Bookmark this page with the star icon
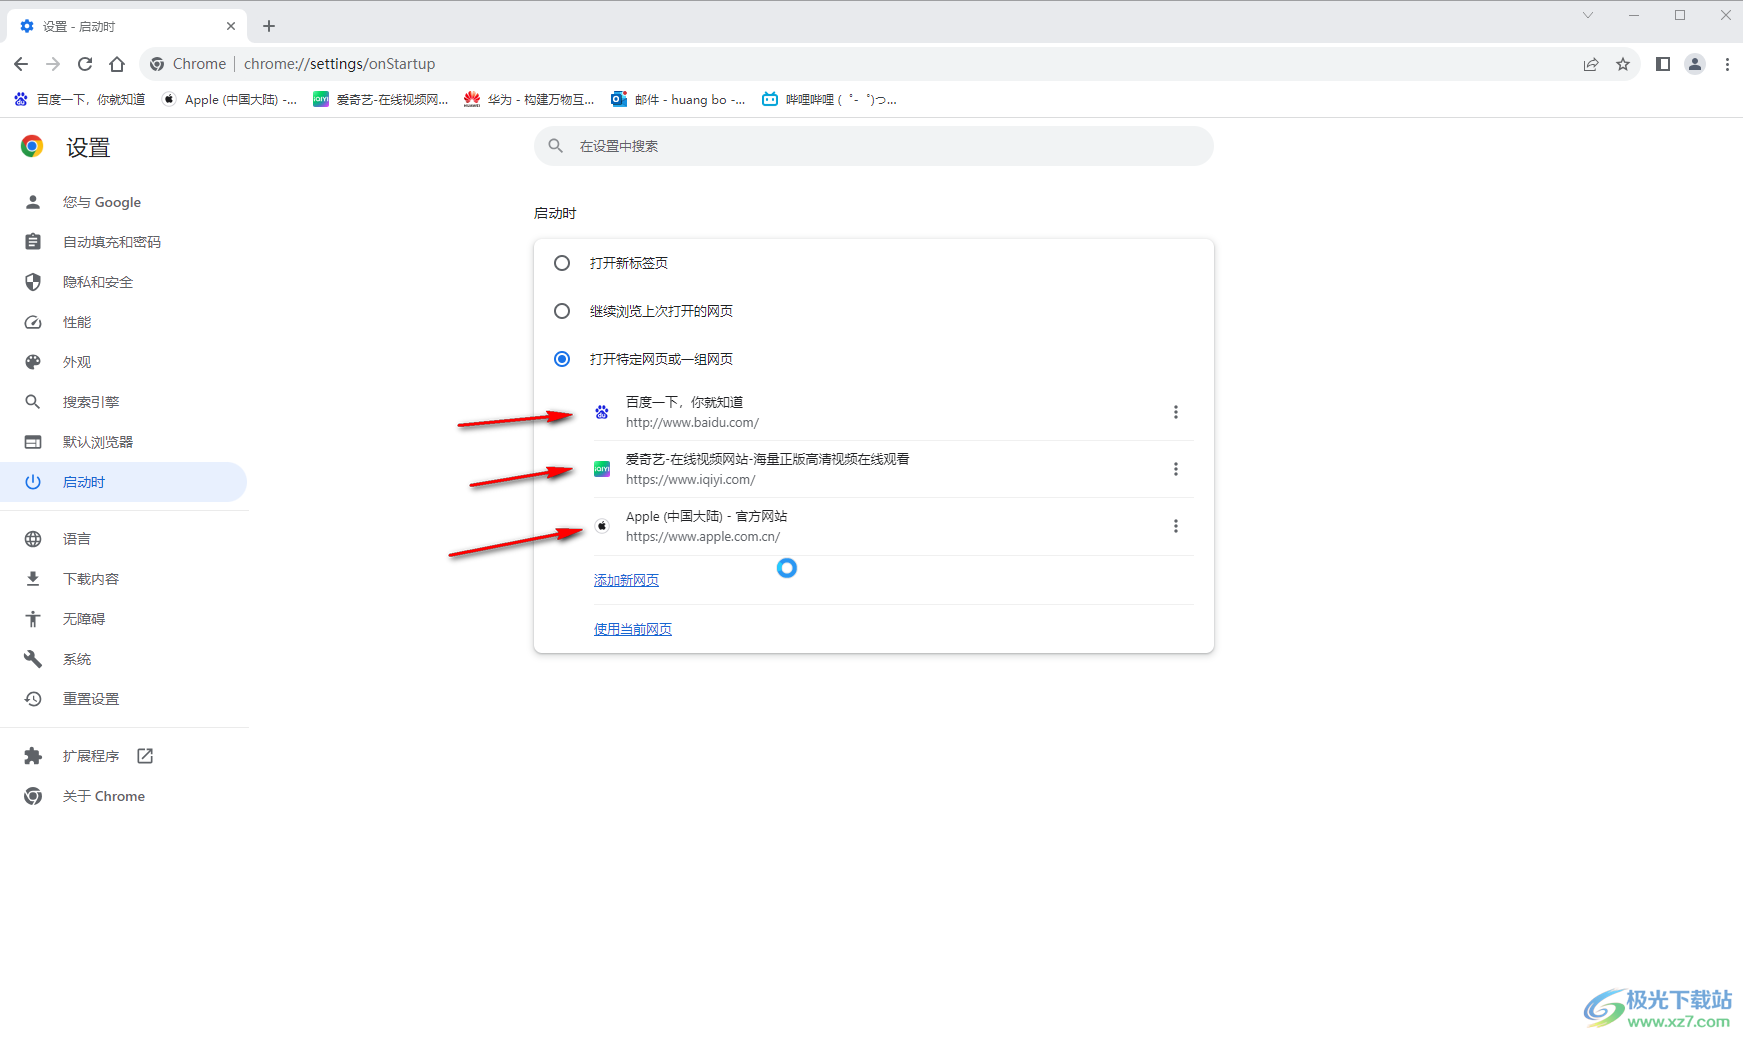The height and width of the screenshot is (1038, 1743). pyautogui.click(x=1623, y=64)
